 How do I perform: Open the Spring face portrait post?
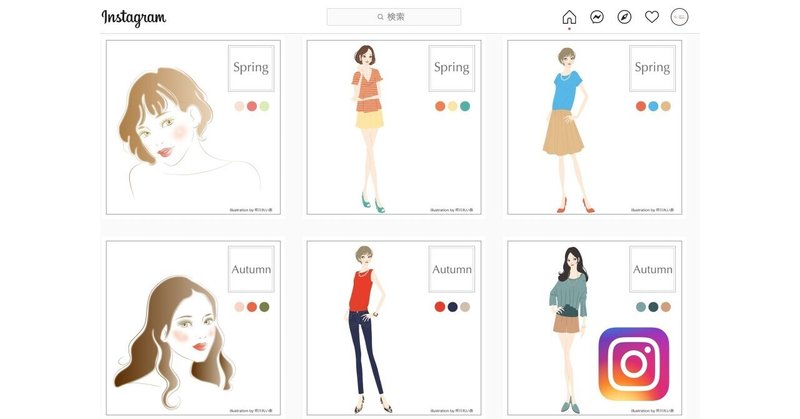pyautogui.click(x=193, y=127)
